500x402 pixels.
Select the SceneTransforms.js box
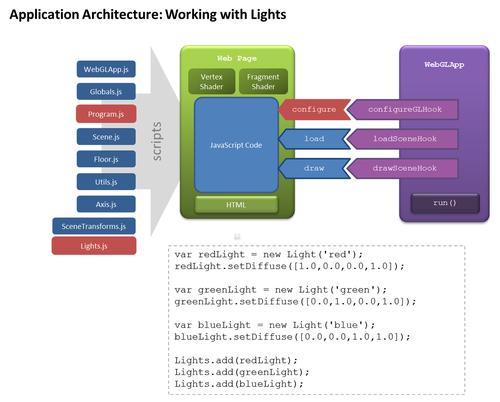pos(94,226)
